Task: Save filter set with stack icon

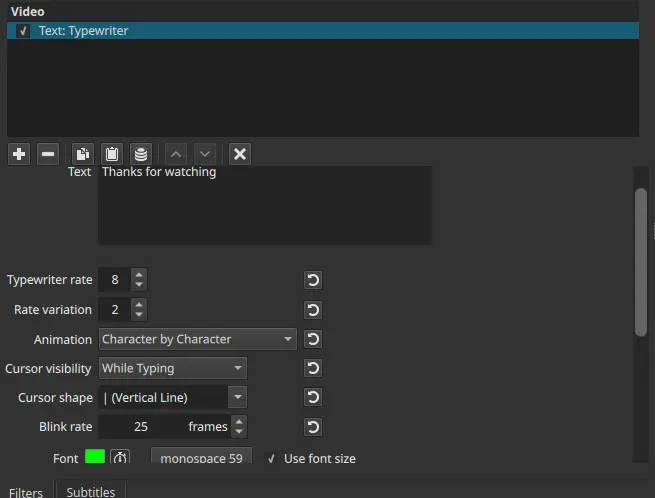Action: coord(141,154)
